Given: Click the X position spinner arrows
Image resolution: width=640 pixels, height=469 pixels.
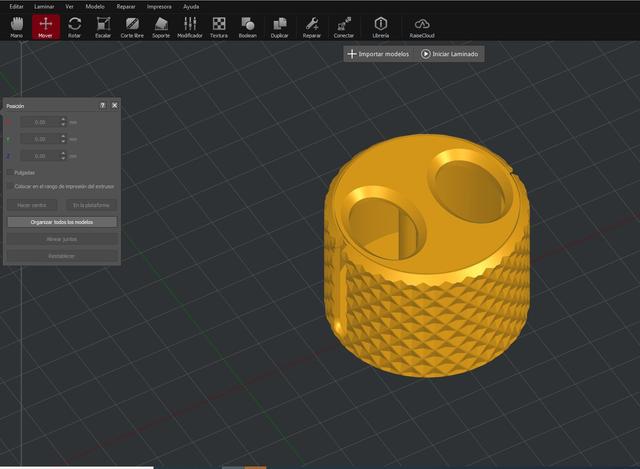Looking at the screenshot, I should [63, 122].
